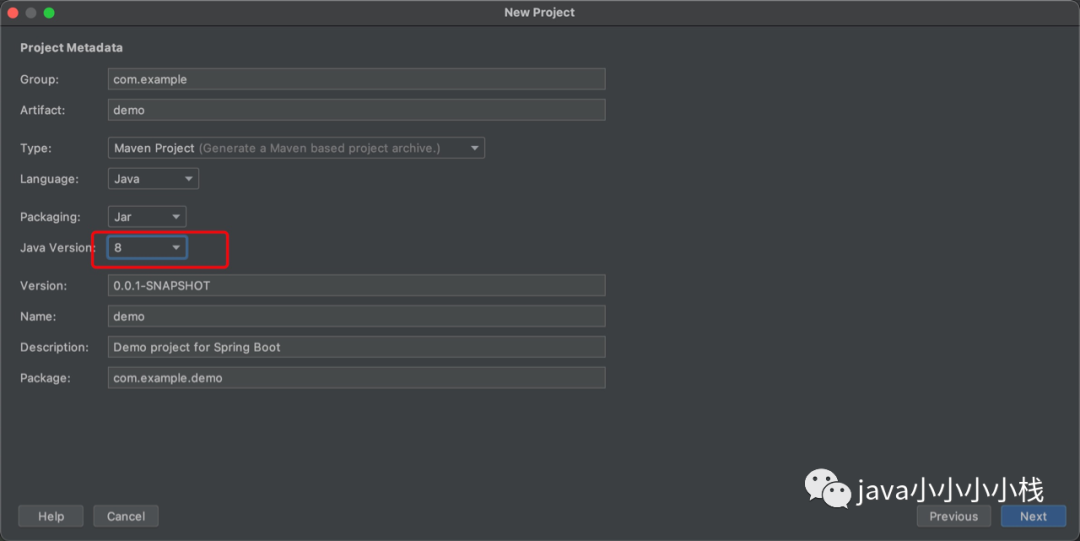This screenshot has width=1080, height=541.
Task: Click the WeChat logo icon in watermark
Action: pos(828,489)
